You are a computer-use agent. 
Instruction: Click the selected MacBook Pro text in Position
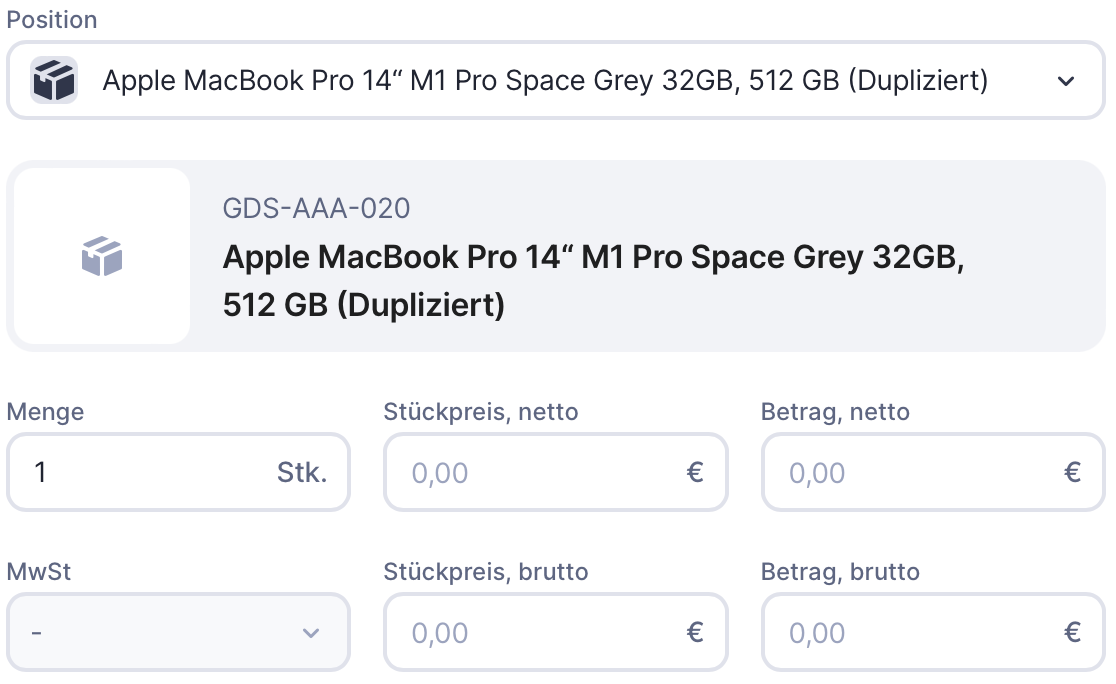[x=545, y=81]
